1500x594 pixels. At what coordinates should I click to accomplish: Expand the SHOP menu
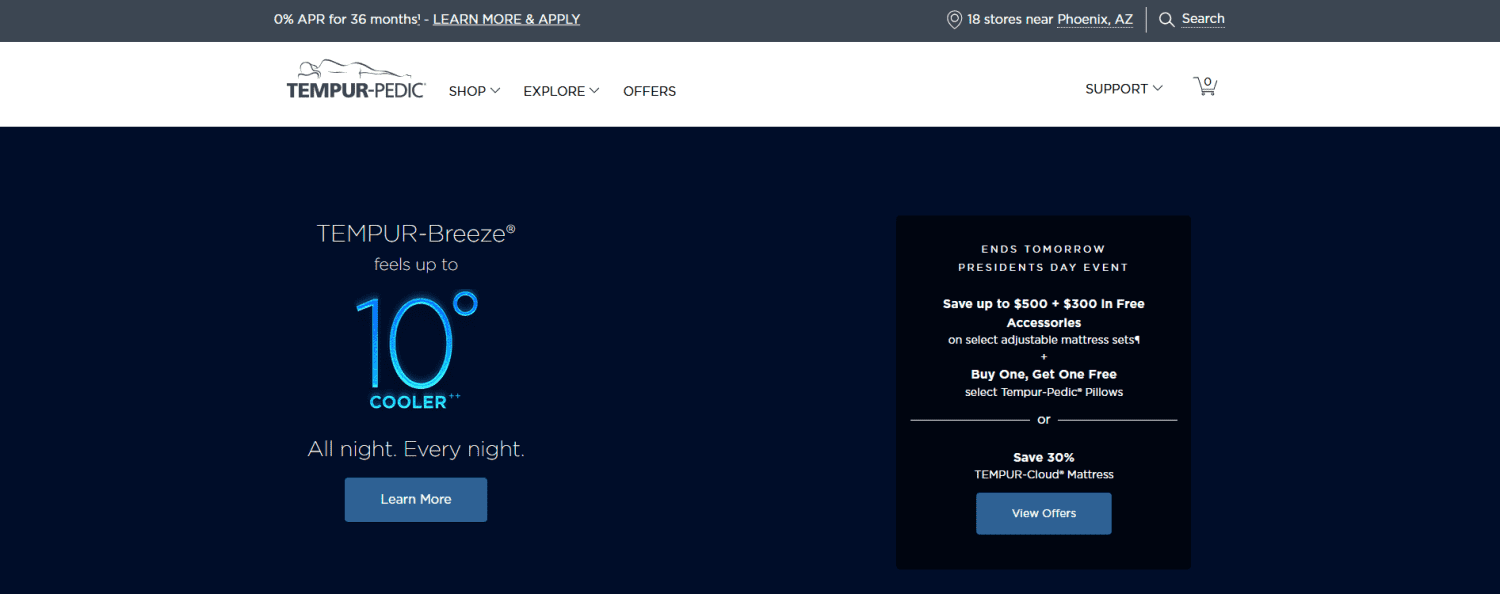474,91
